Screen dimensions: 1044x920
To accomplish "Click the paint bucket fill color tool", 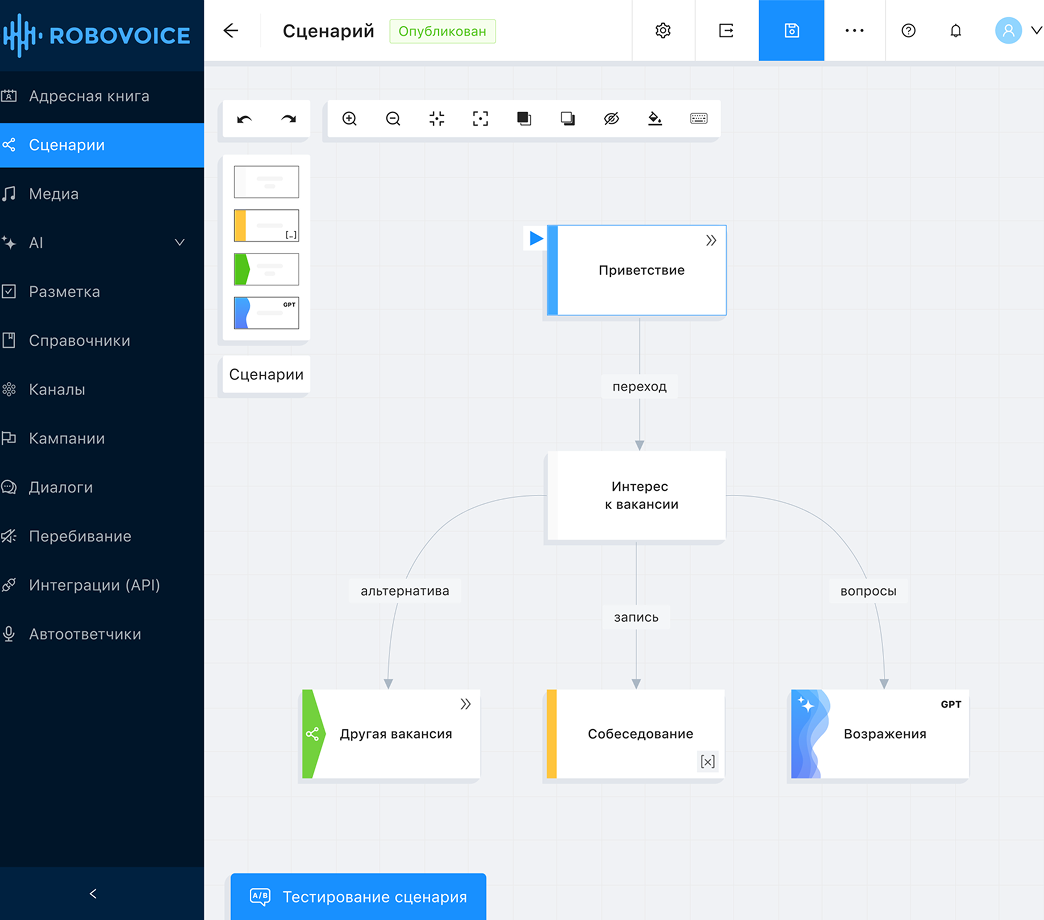I will [655, 119].
